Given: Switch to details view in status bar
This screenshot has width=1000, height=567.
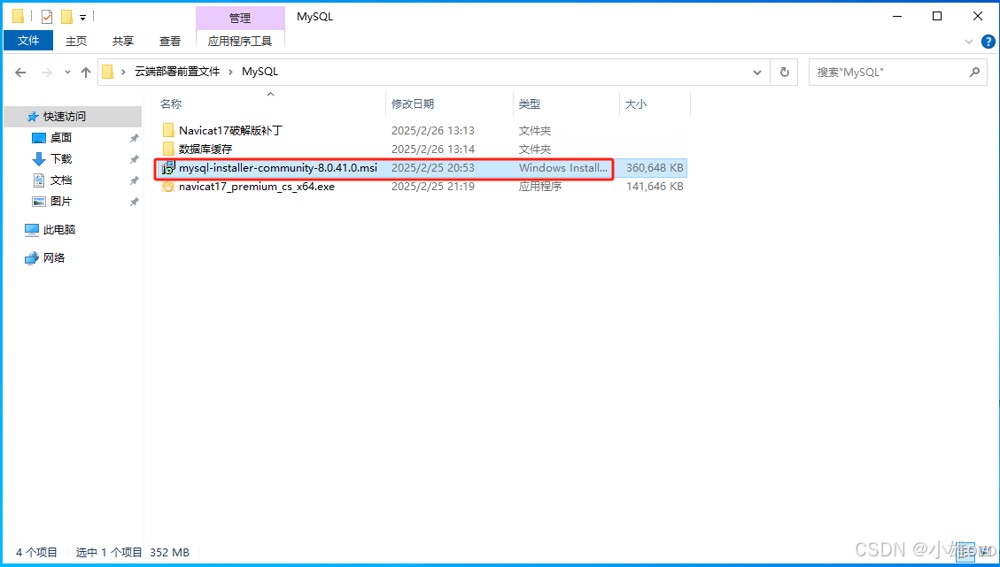Looking at the screenshot, I should [x=968, y=552].
